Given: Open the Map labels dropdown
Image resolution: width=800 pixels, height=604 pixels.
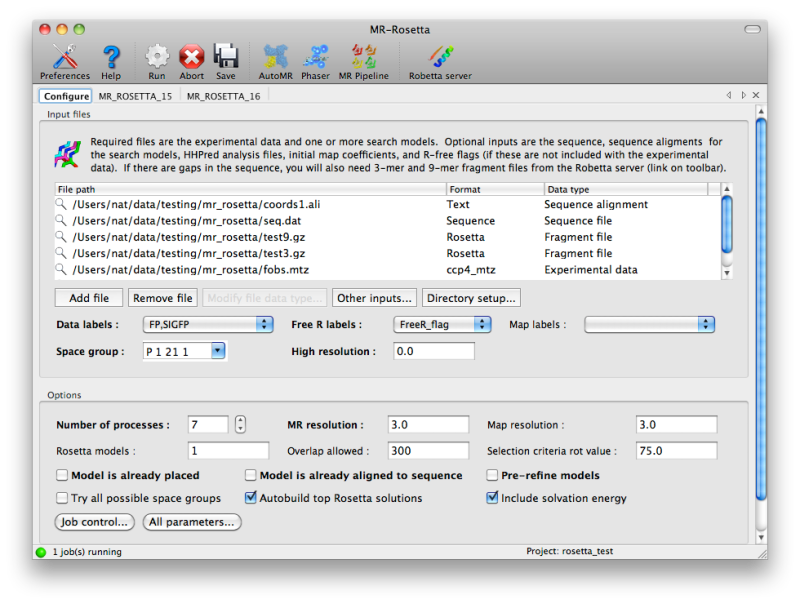Looking at the screenshot, I should (650, 324).
